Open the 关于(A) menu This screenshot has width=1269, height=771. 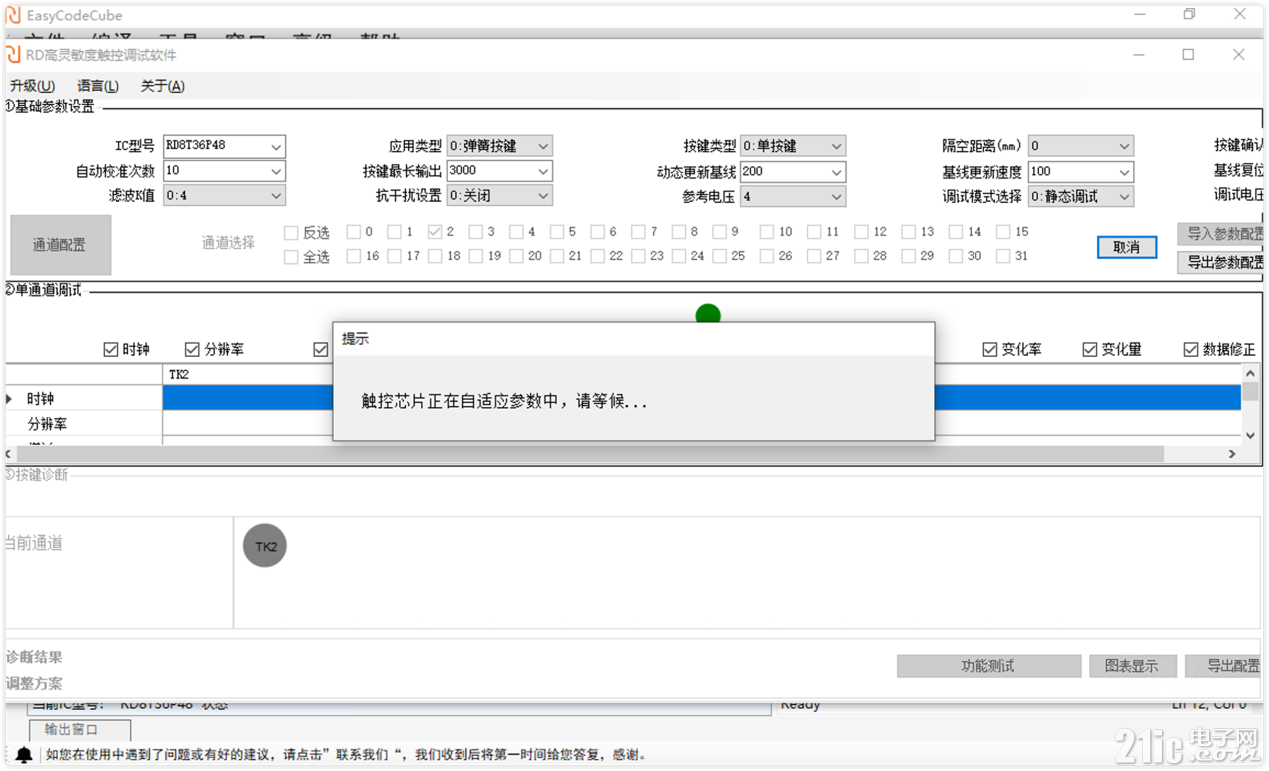(162, 86)
